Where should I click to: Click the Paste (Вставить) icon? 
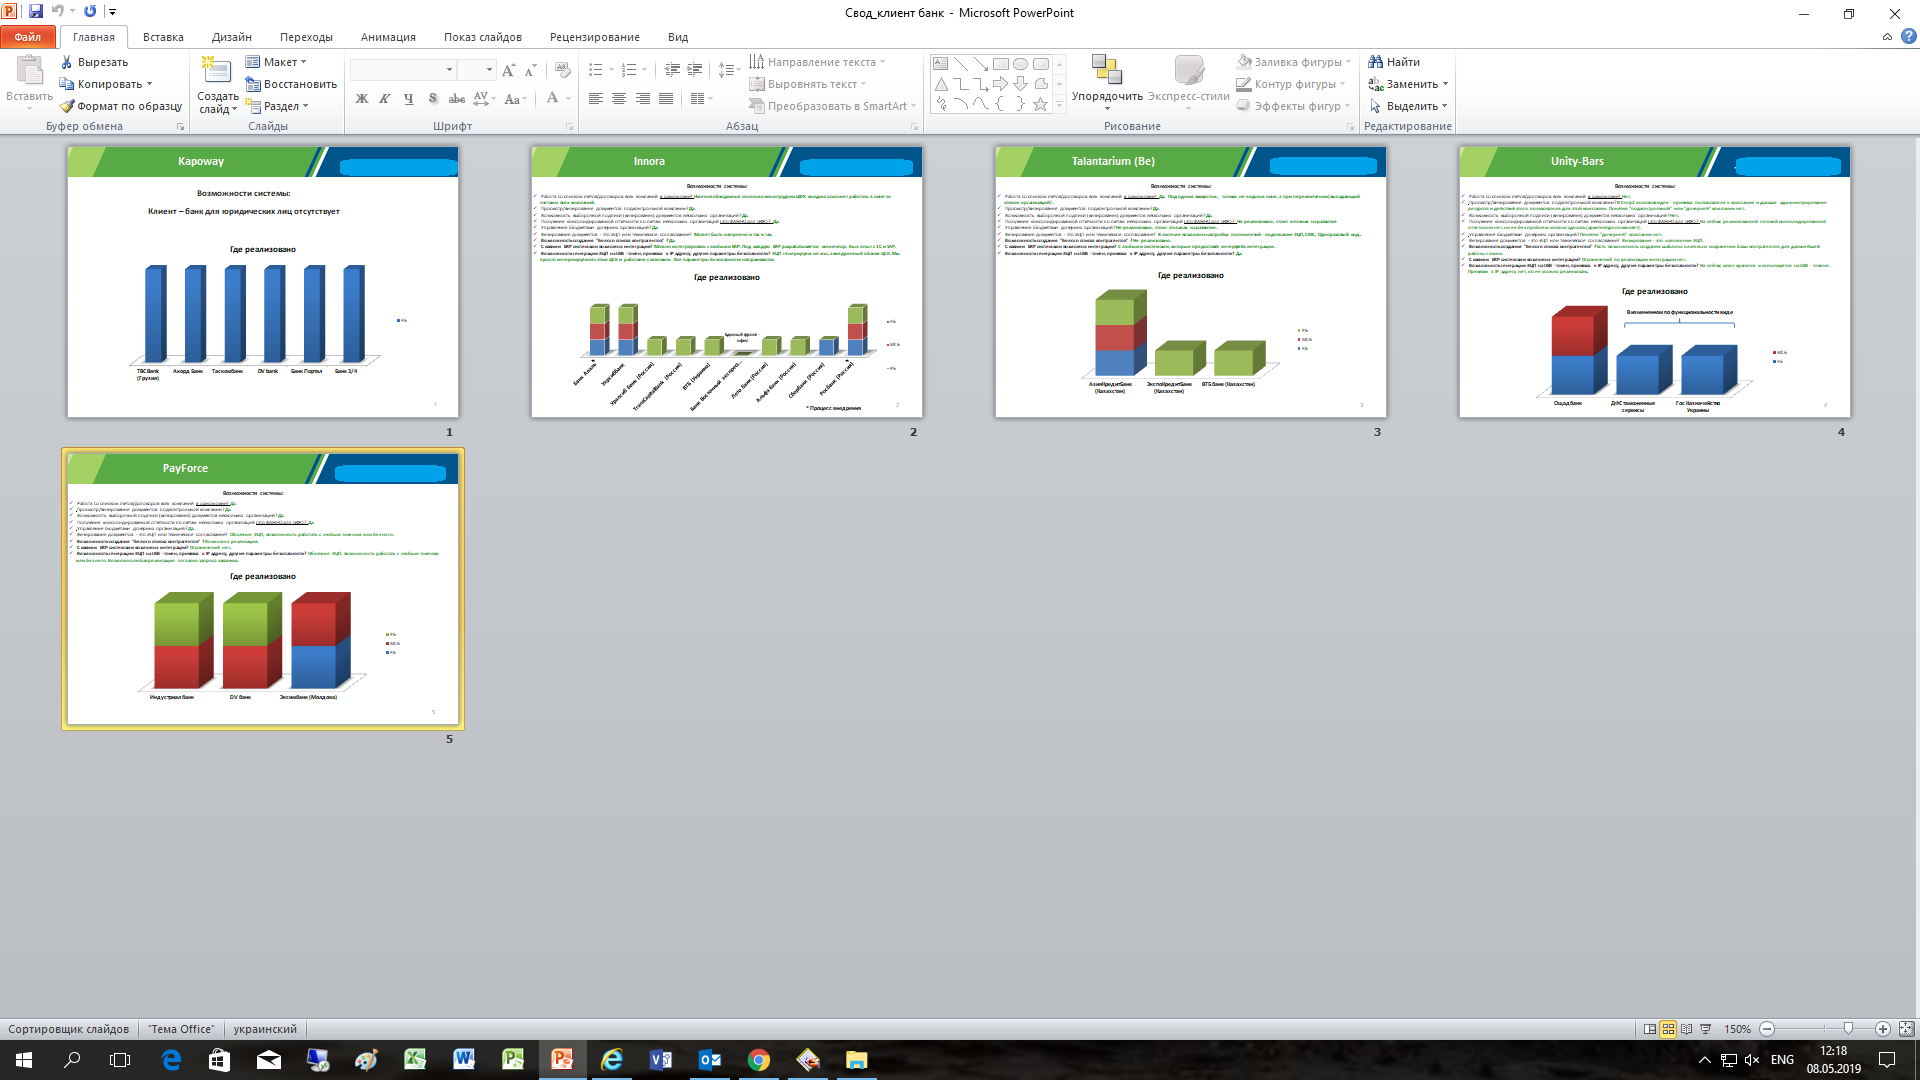(x=29, y=70)
